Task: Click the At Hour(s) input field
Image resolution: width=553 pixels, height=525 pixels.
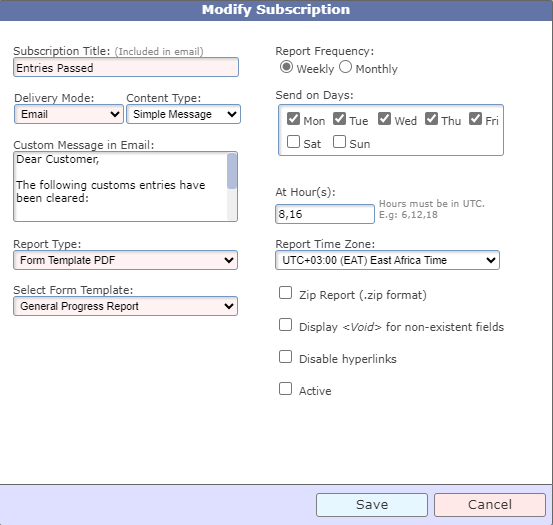Action: click(325, 214)
